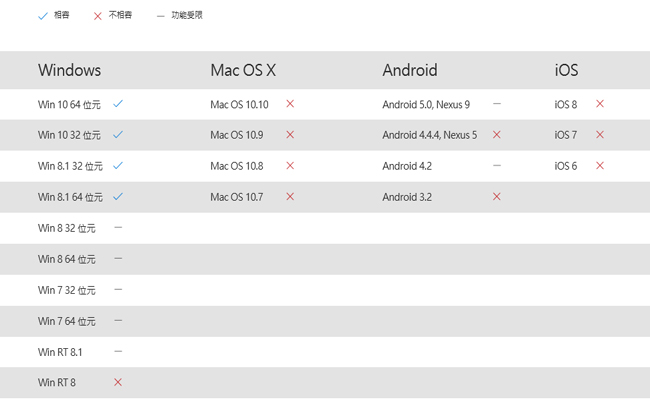This screenshot has height=400, width=650.
Task: Click the Win 10 32 位元 row label
Action: point(69,135)
